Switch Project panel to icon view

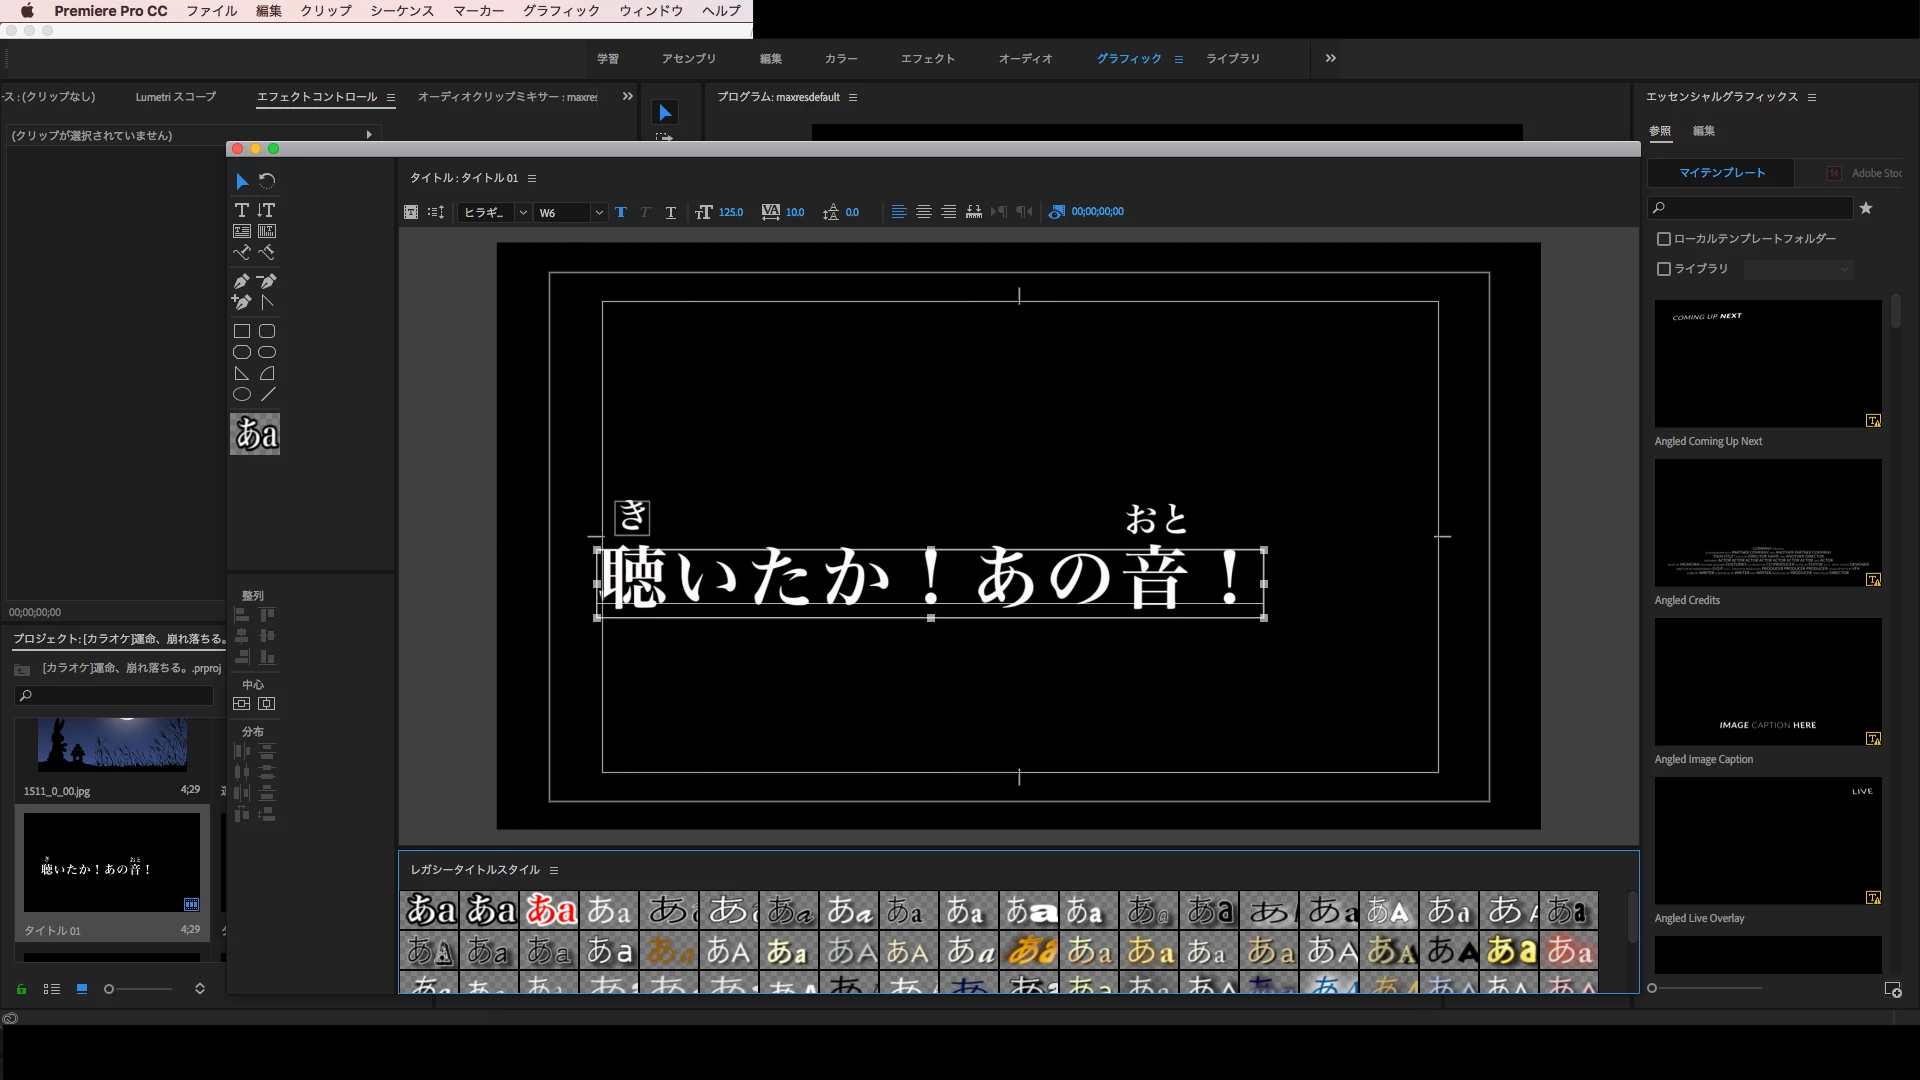click(82, 989)
